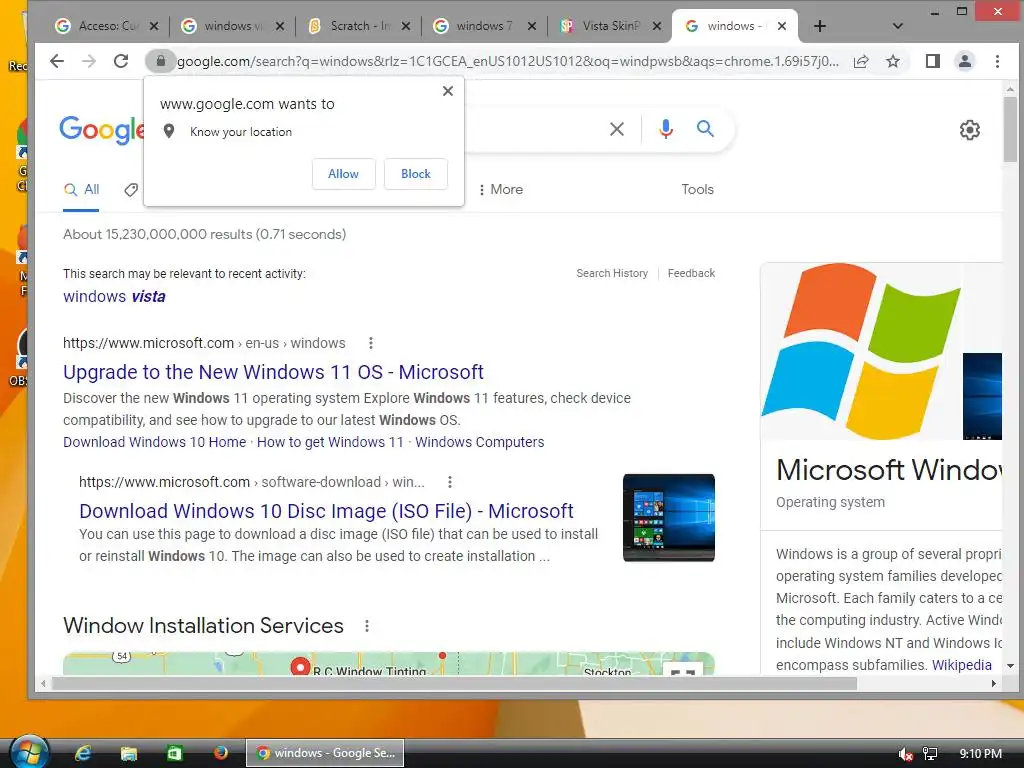
Task: Close the location permission popup
Action: click(448, 91)
